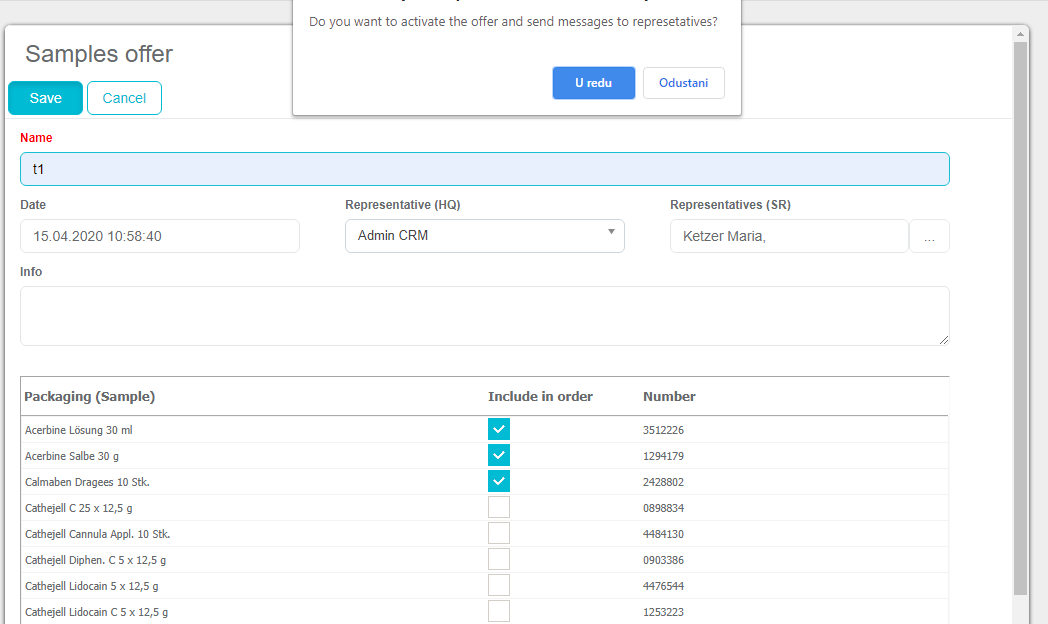Uncheck Calmaben Dragees 10 Stk. checkbox
The image size is (1048, 624).
[x=499, y=481]
